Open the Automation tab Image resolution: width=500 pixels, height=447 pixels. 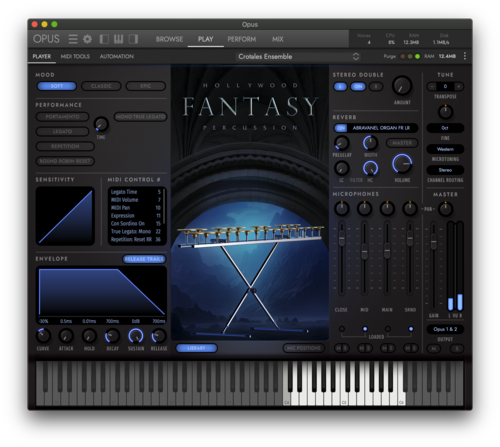[x=117, y=56]
